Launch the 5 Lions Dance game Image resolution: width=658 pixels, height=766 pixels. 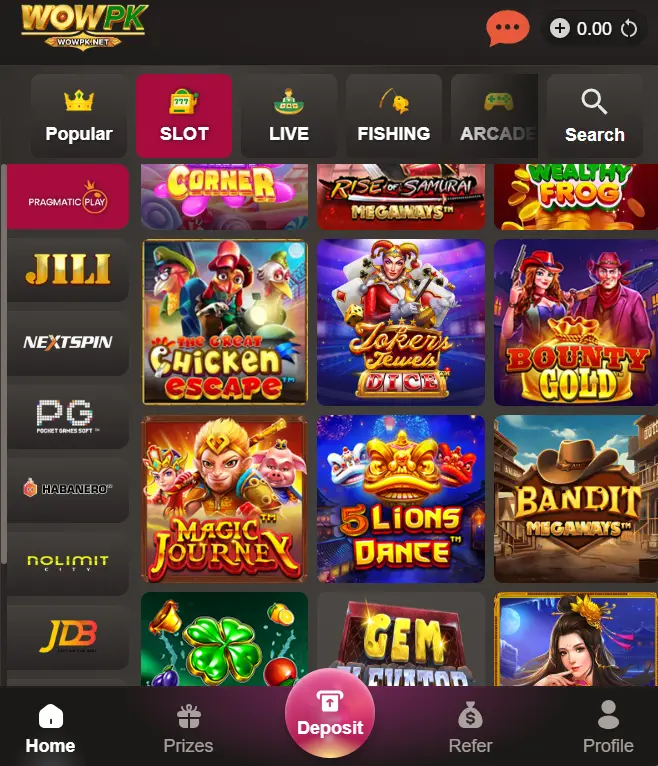tap(401, 499)
